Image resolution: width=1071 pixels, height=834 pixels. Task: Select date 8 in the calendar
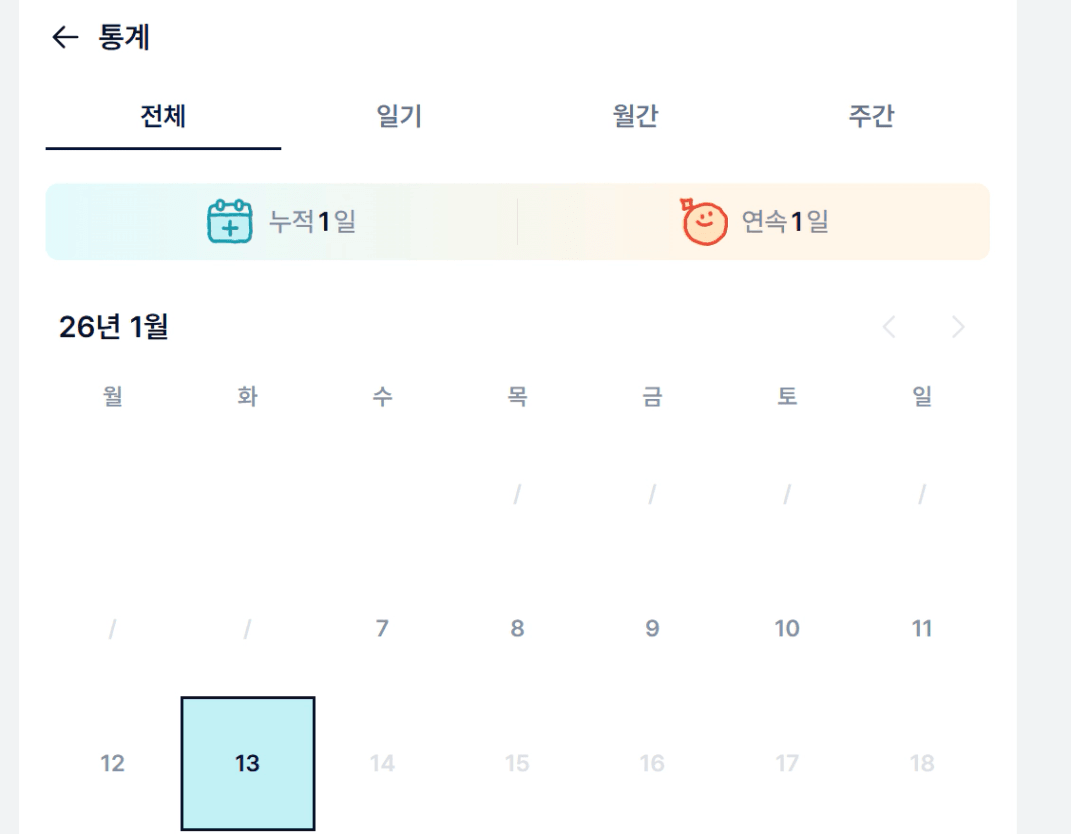click(517, 628)
